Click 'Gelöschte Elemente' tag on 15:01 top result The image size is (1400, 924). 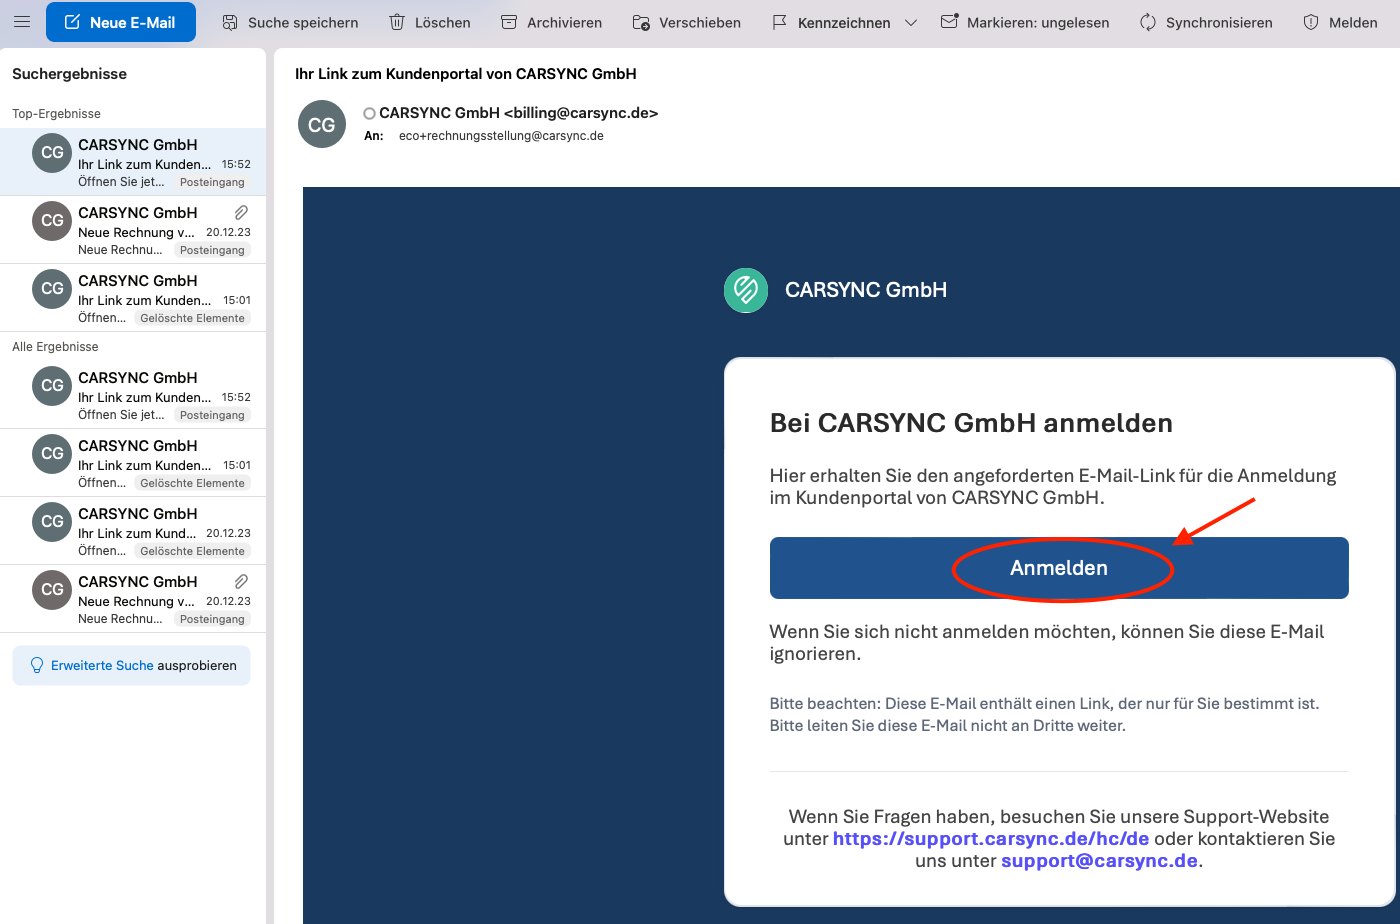tap(192, 318)
